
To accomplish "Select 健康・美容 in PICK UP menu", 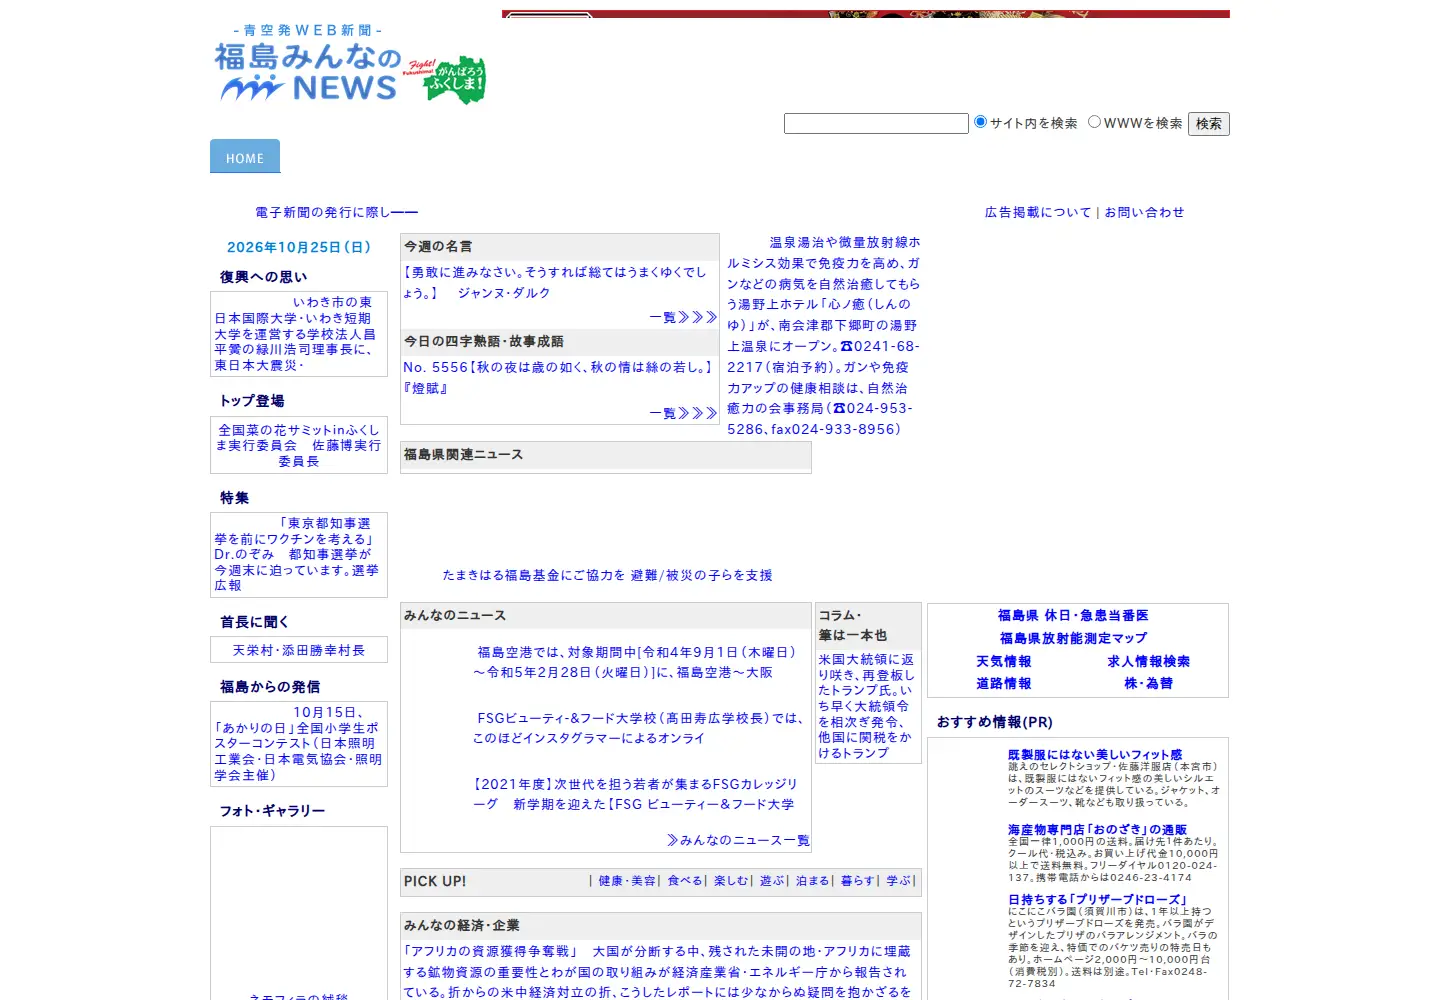I will coord(627,881).
